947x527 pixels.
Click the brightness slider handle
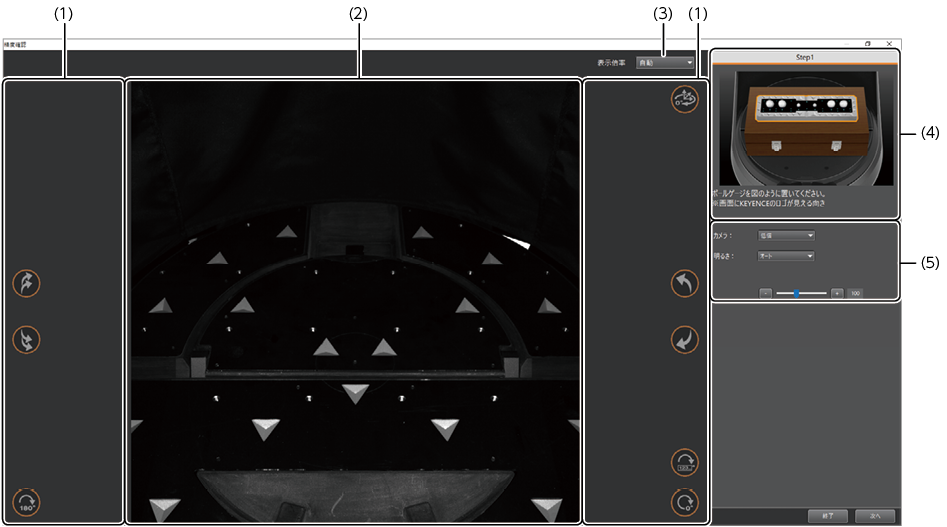coord(796,293)
